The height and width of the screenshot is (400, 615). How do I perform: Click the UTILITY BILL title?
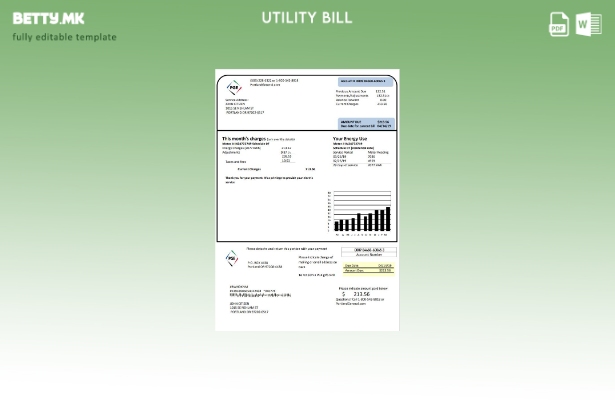click(307, 18)
